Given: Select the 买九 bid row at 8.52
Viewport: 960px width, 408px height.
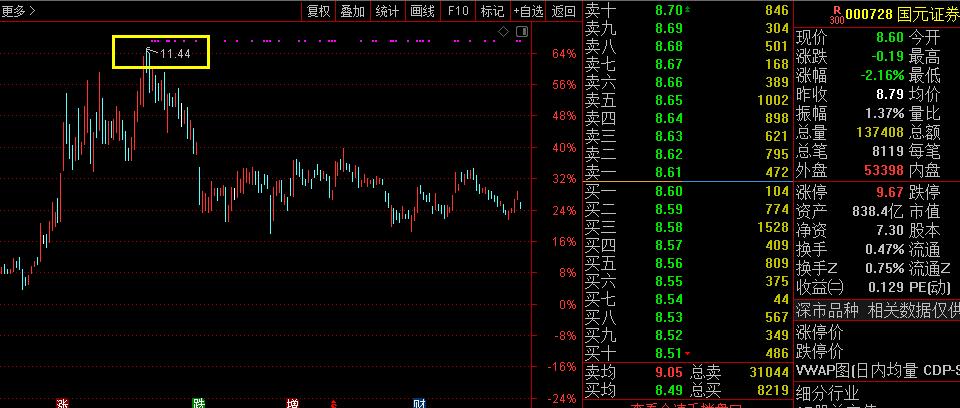Looking at the screenshot, I should point(687,335).
